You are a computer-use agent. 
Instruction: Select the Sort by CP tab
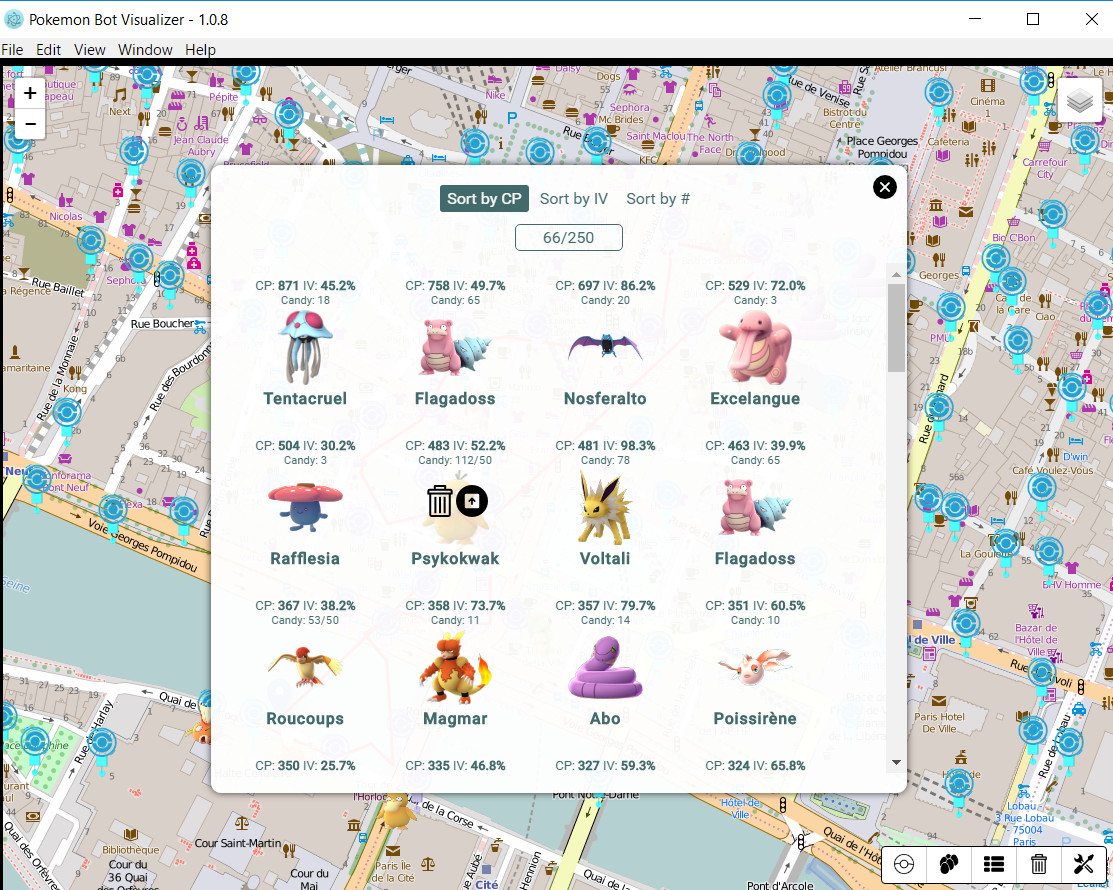[x=484, y=199]
